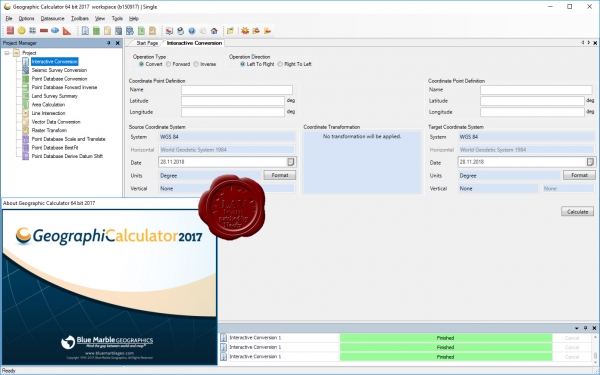Click the target coordinate Format button

coord(579,175)
